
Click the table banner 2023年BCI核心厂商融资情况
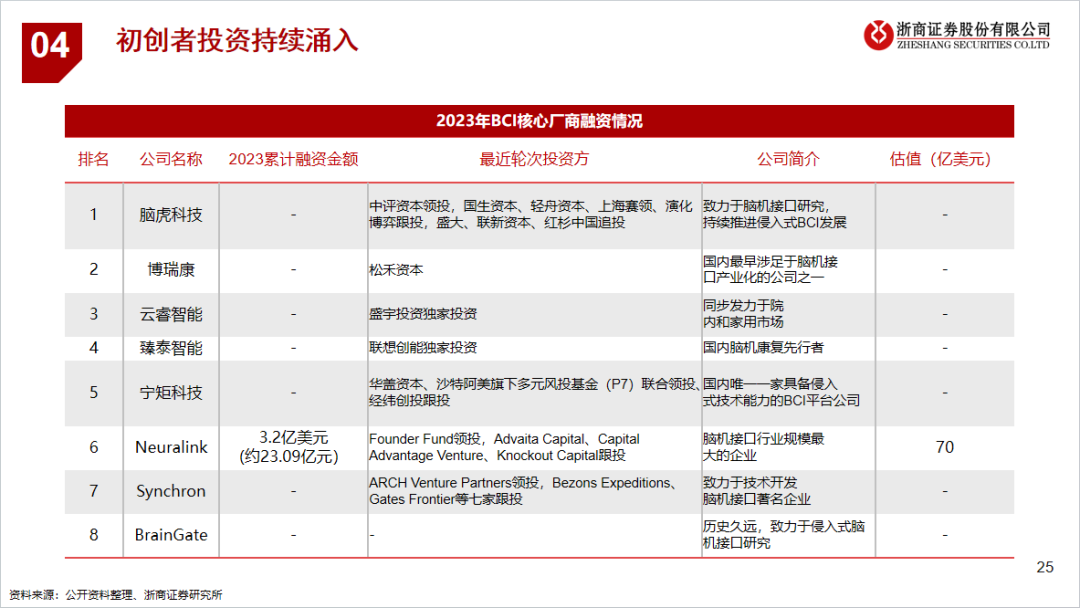(x=539, y=121)
